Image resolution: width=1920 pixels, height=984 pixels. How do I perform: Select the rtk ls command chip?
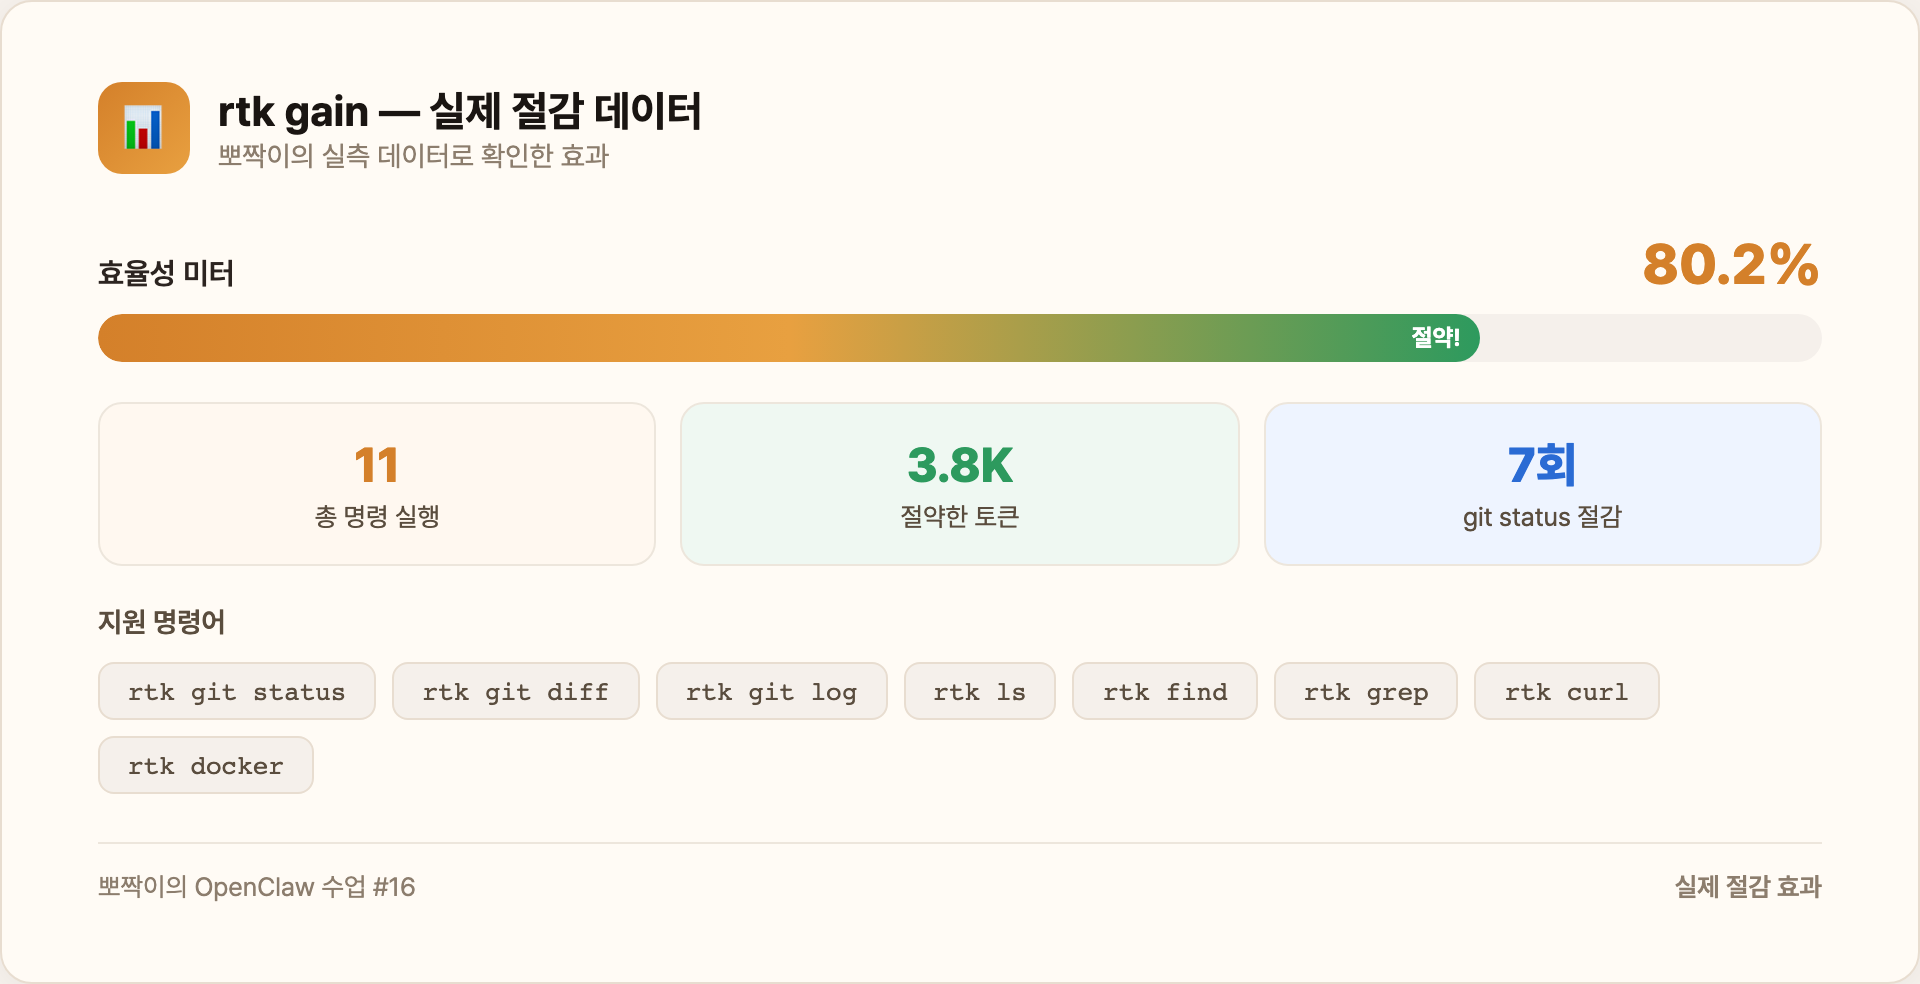[979, 691]
